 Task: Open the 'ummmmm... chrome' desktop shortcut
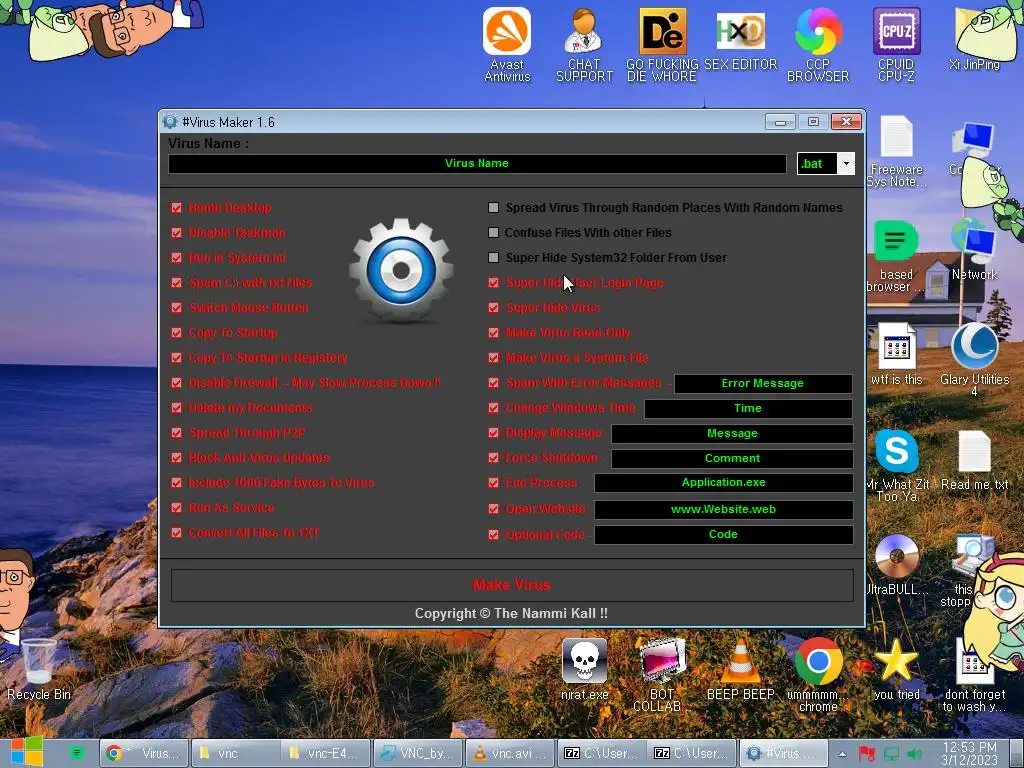click(818, 675)
